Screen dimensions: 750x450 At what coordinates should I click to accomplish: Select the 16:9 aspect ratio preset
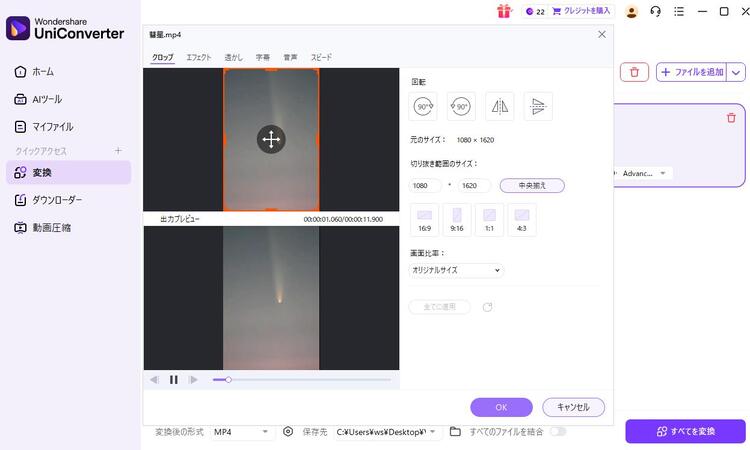pos(425,220)
